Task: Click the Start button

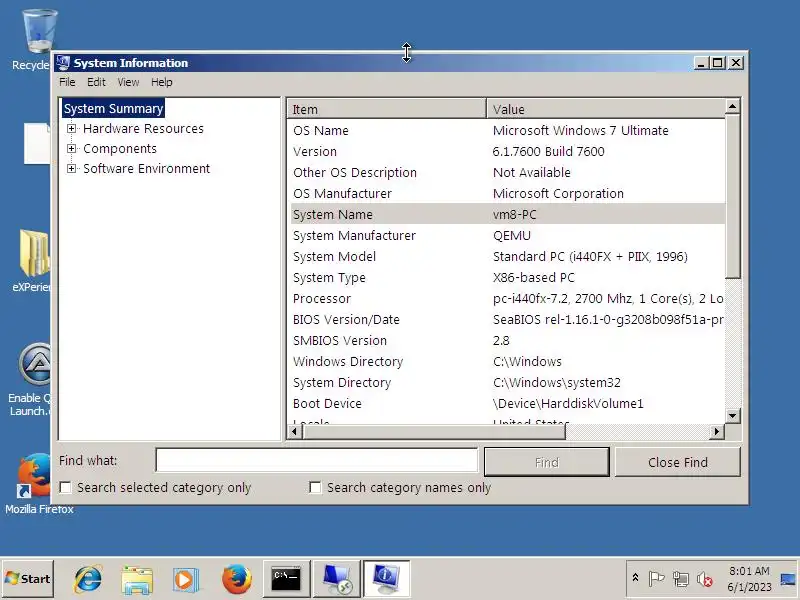Action: (x=28, y=579)
